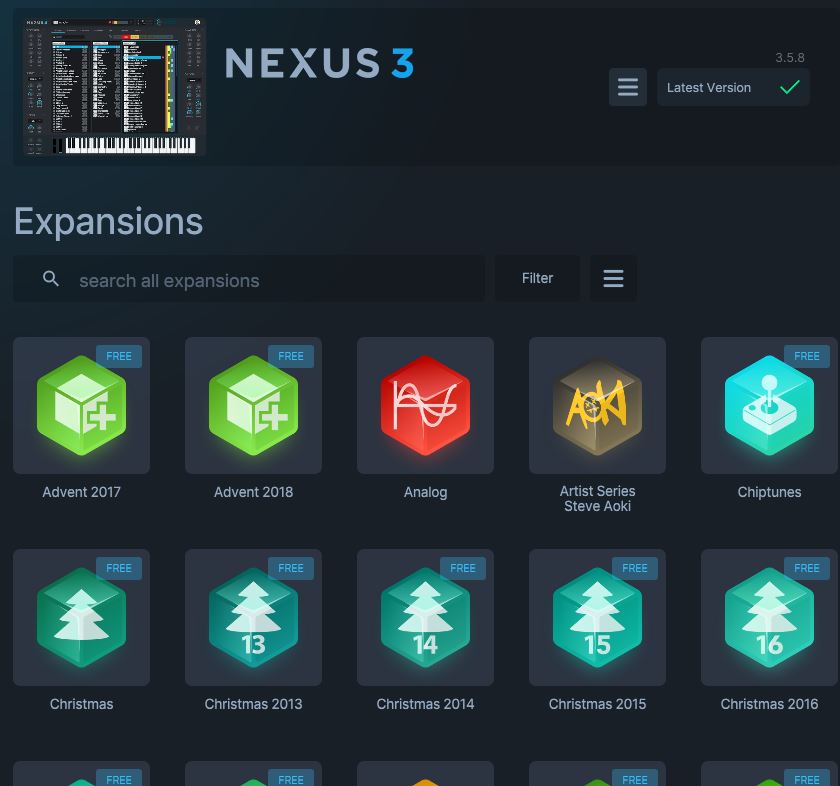840x786 pixels.
Task: Open the Advent 2018 expansion cube icon
Action: point(253,406)
